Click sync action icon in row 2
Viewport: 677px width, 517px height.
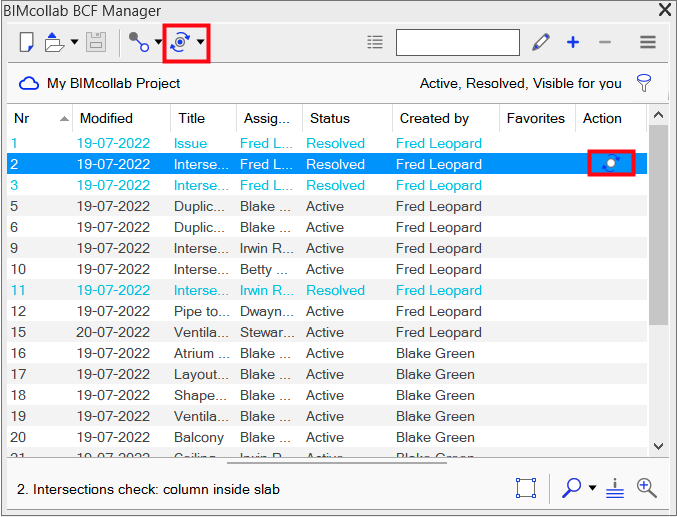(x=611, y=163)
